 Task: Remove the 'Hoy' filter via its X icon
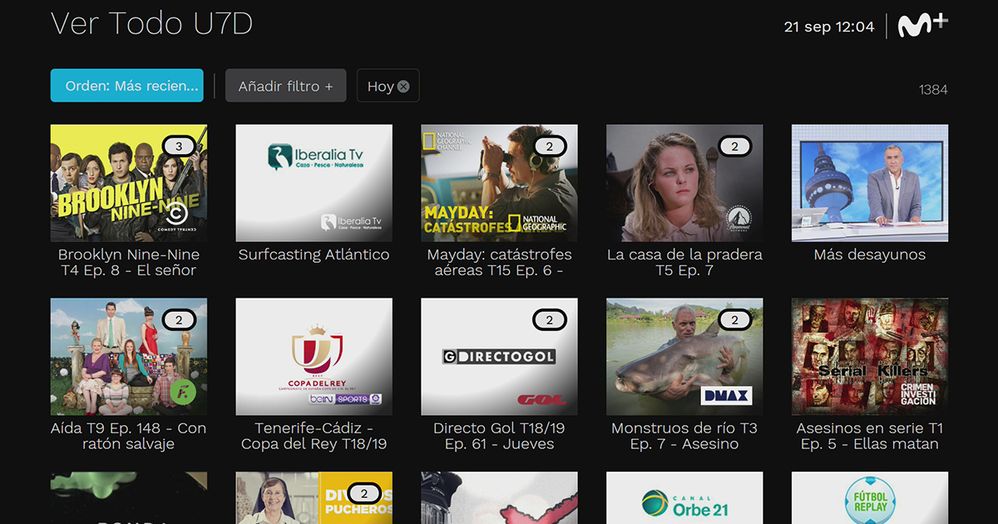click(x=404, y=87)
